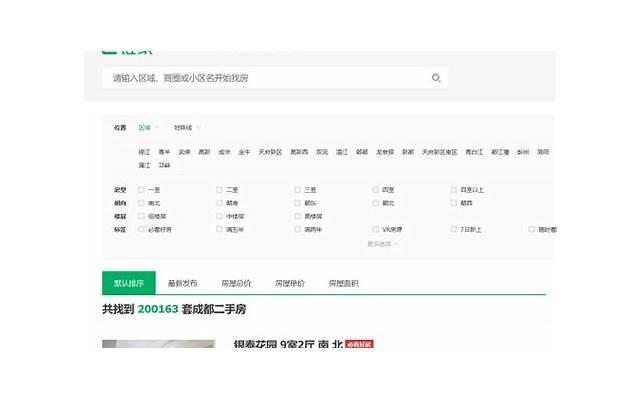Enable the 朝西 west-facing checkbox

tap(453, 203)
